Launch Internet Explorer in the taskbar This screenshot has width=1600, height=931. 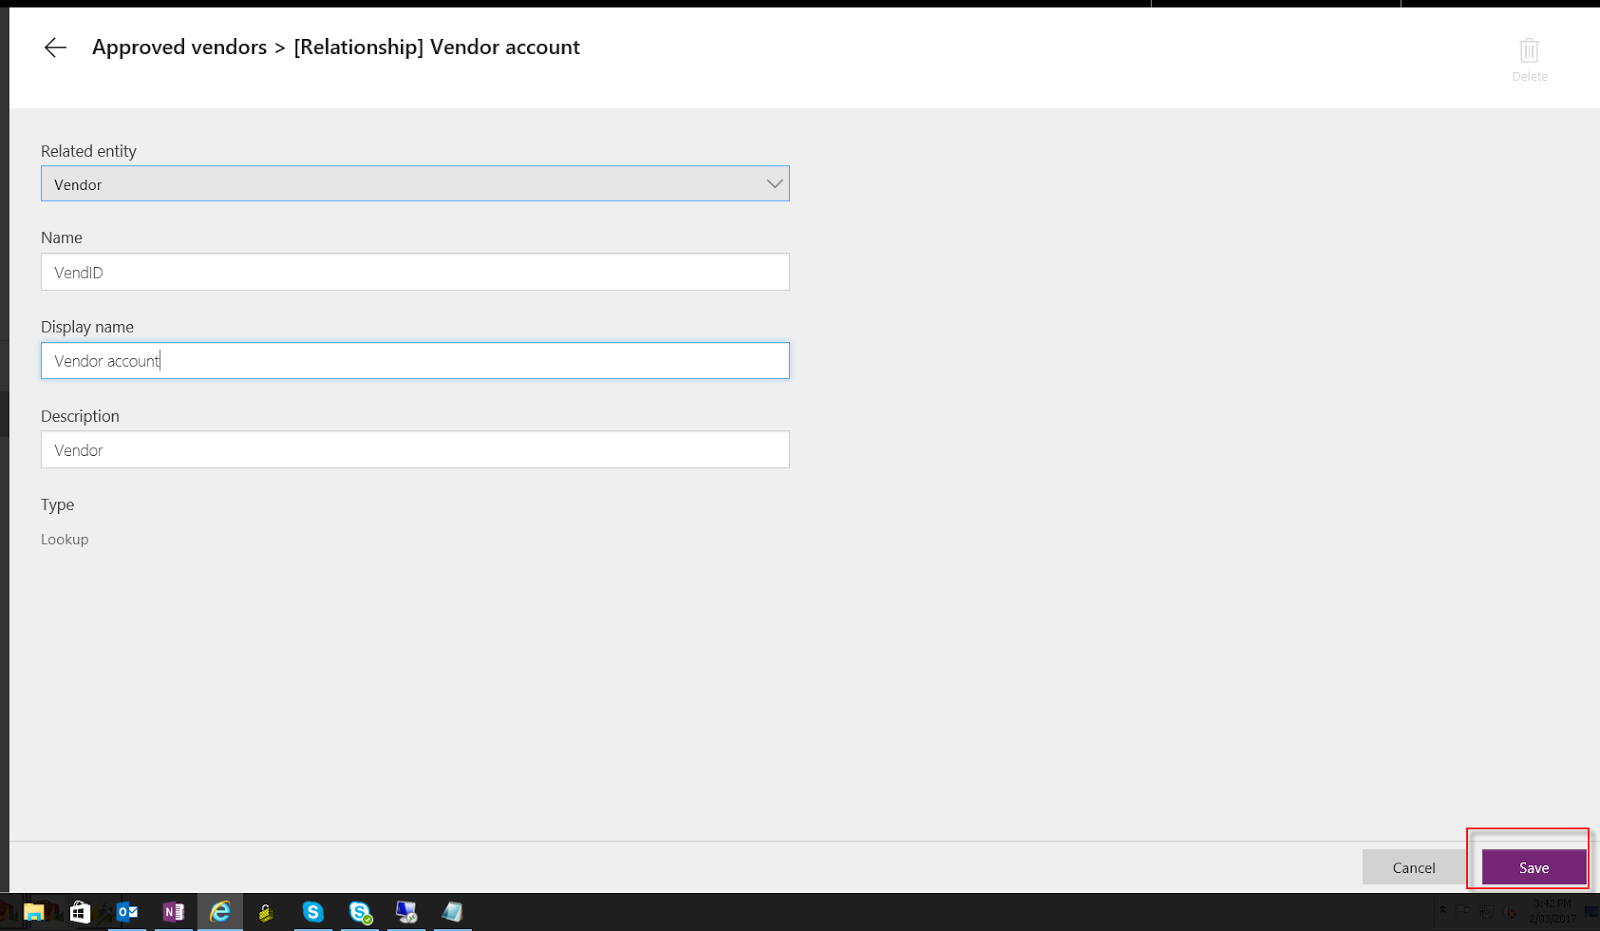tap(220, 911)
